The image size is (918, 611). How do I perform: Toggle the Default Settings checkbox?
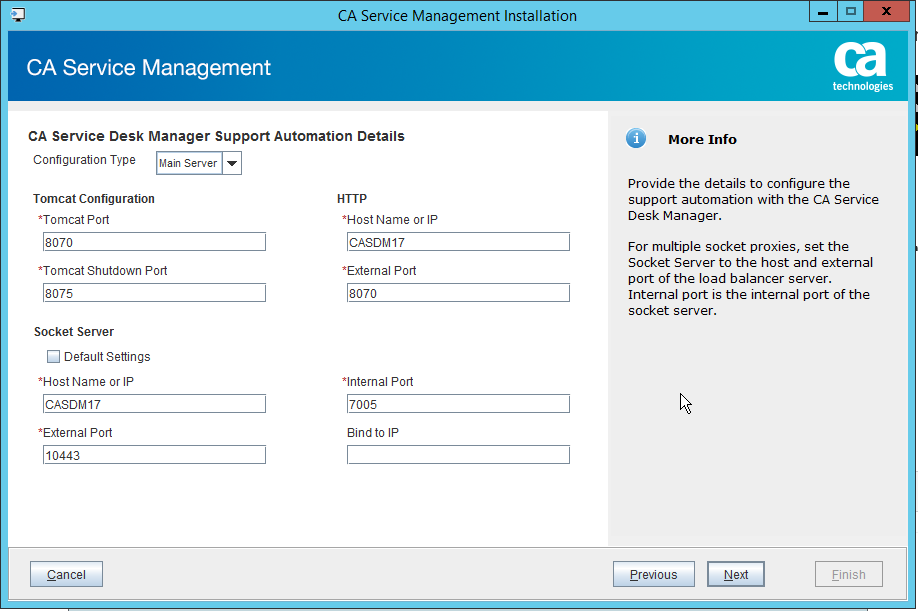coord(53,356)
